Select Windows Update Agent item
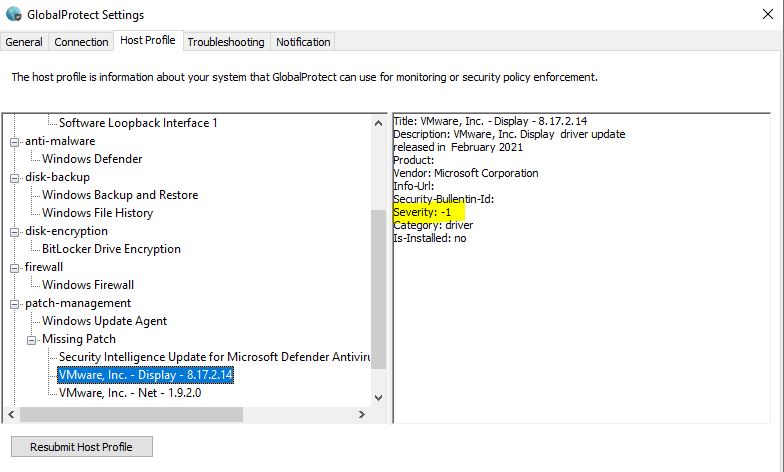This screenshot has height=472, width=784. pyautogui.click(x=104, y=321)
